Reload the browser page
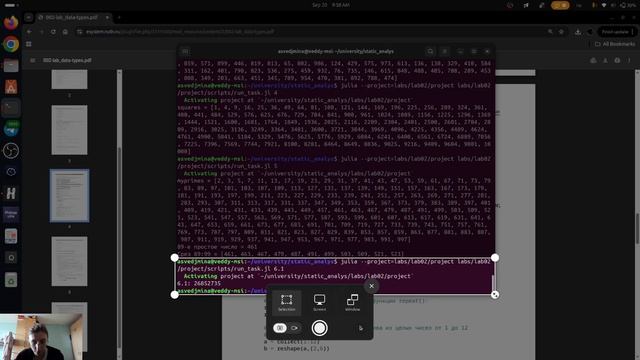This screenshot has width=640, height=360. 53,31
